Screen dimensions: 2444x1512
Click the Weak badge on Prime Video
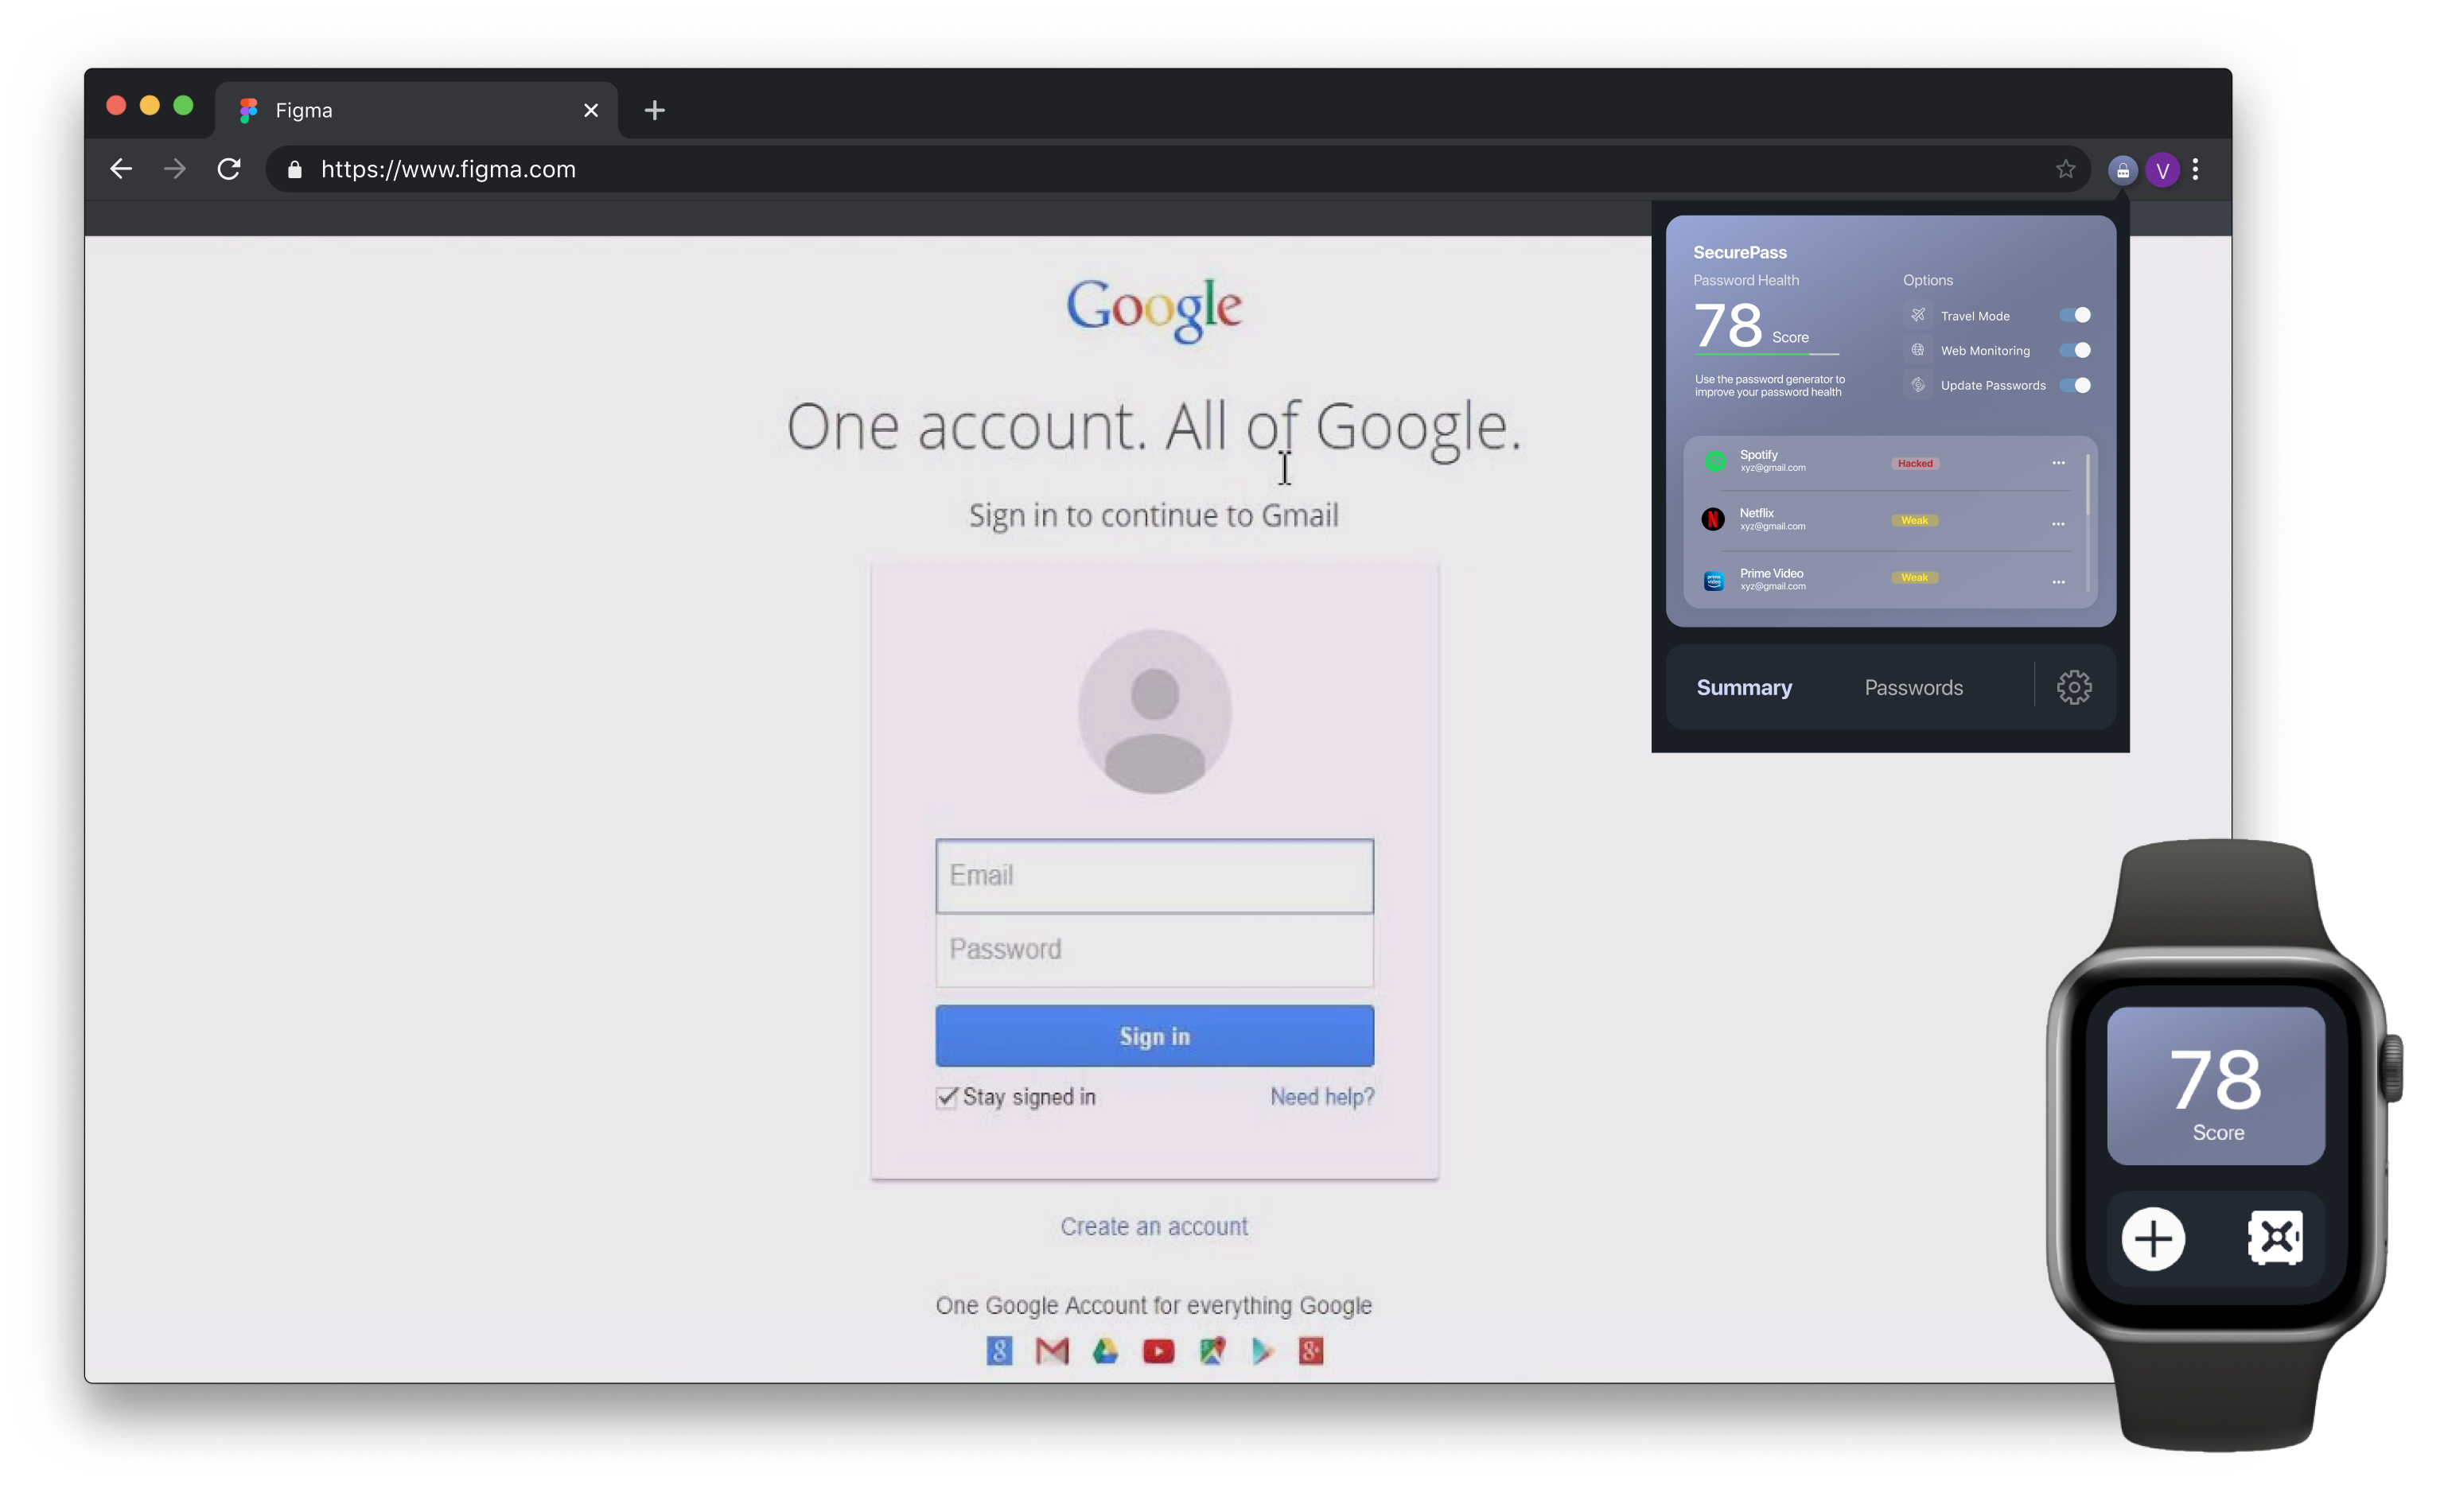coord(1915,577)
